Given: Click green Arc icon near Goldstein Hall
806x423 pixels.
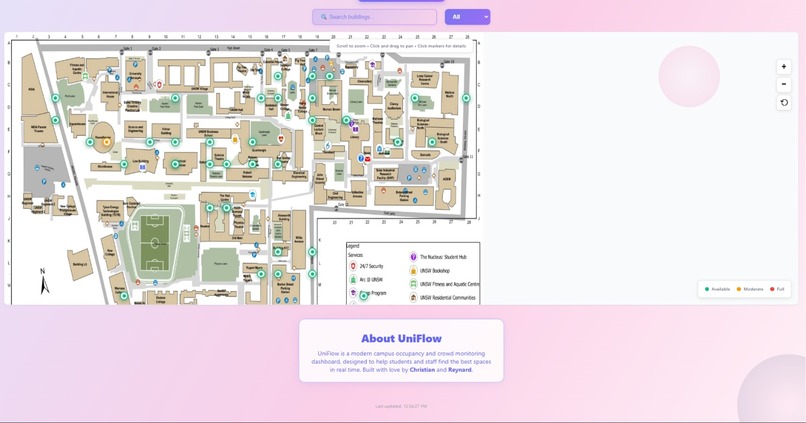Looking at the screenshot, I should pyautogui.click(x=288, y=116).
